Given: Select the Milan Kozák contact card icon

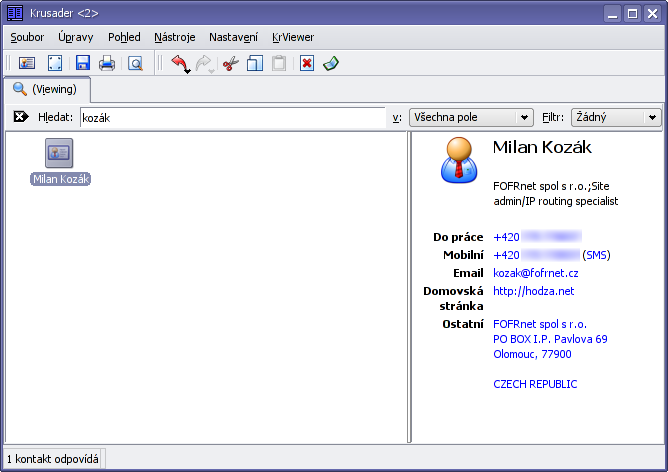Looking at the screenshot, I should point(59,153).
